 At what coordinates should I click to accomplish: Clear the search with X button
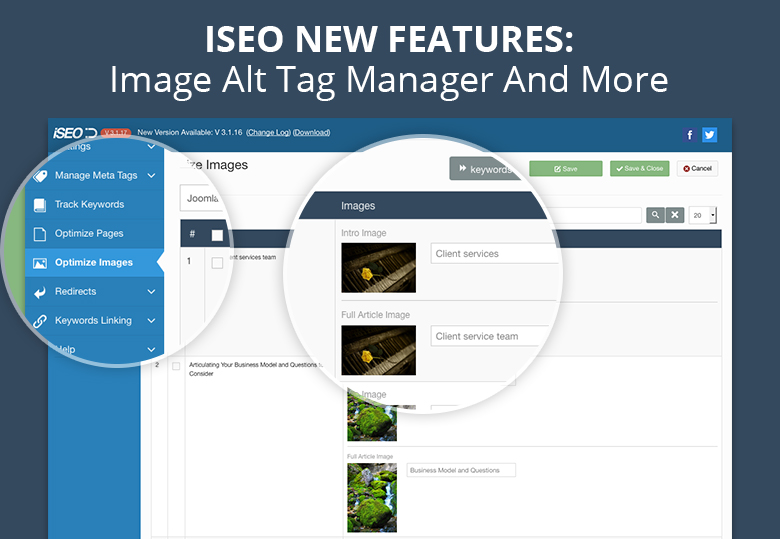coord(675,215)
